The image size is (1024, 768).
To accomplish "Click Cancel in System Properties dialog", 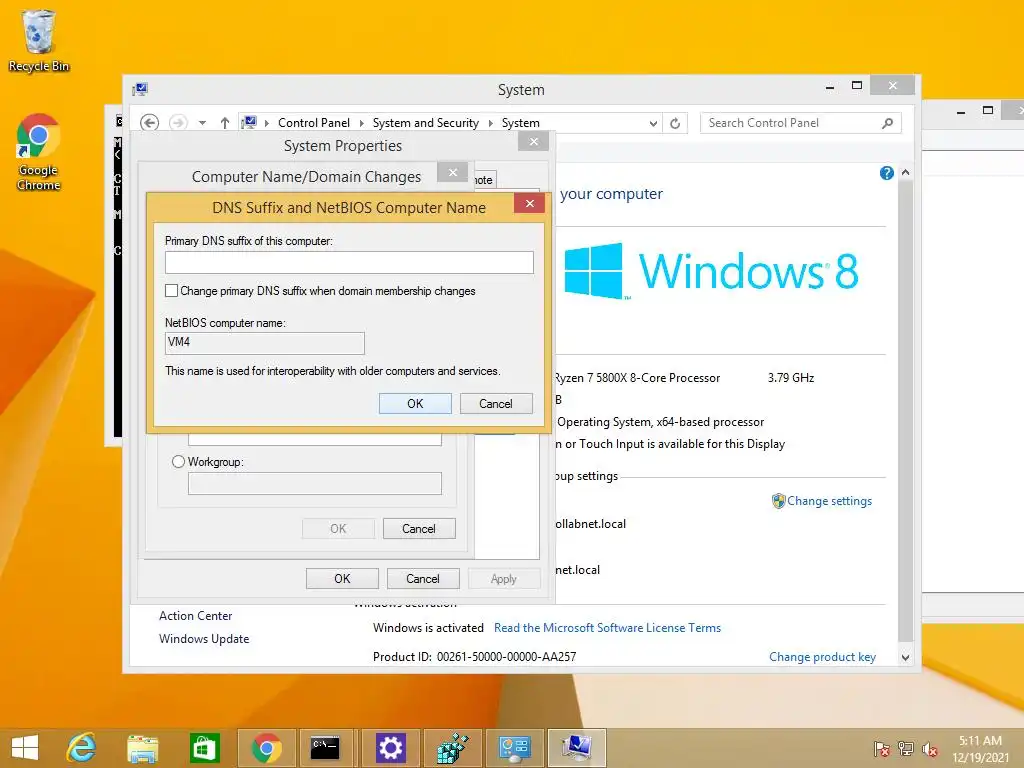I will [423, 579].
